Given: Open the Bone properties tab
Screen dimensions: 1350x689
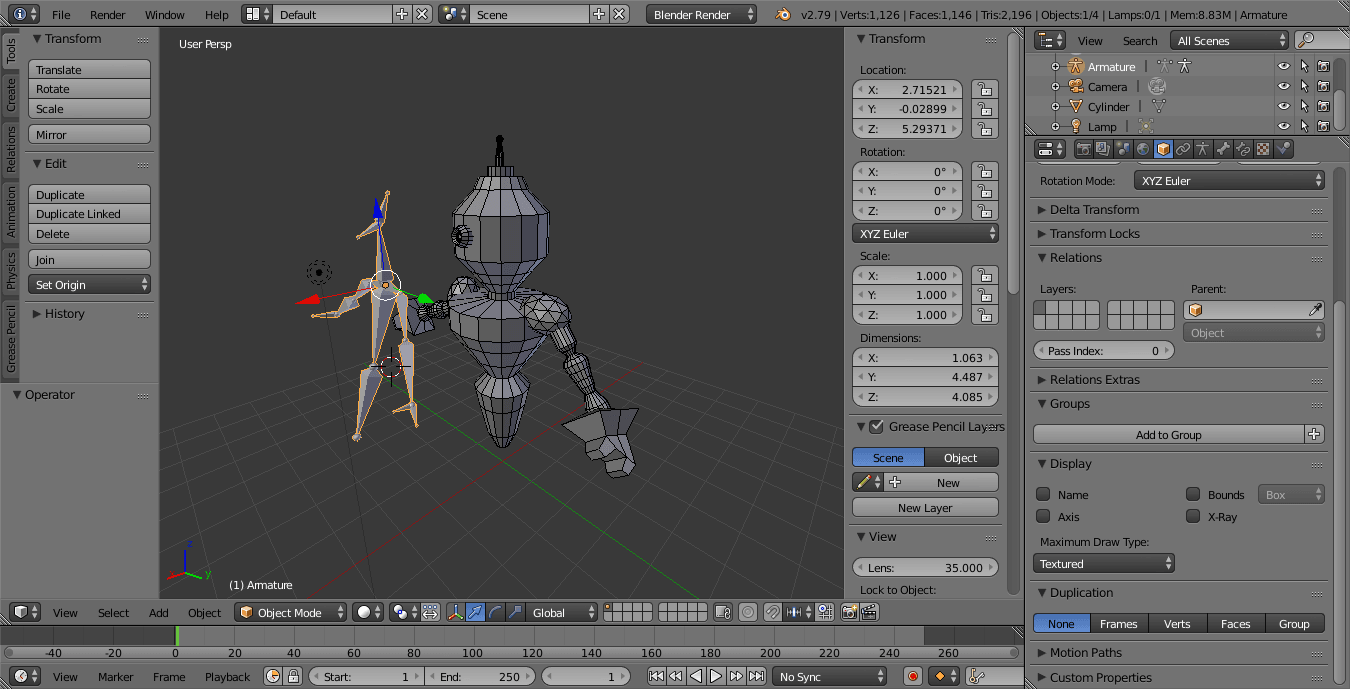Looking at the screenshot, I should pos(1223,148).
